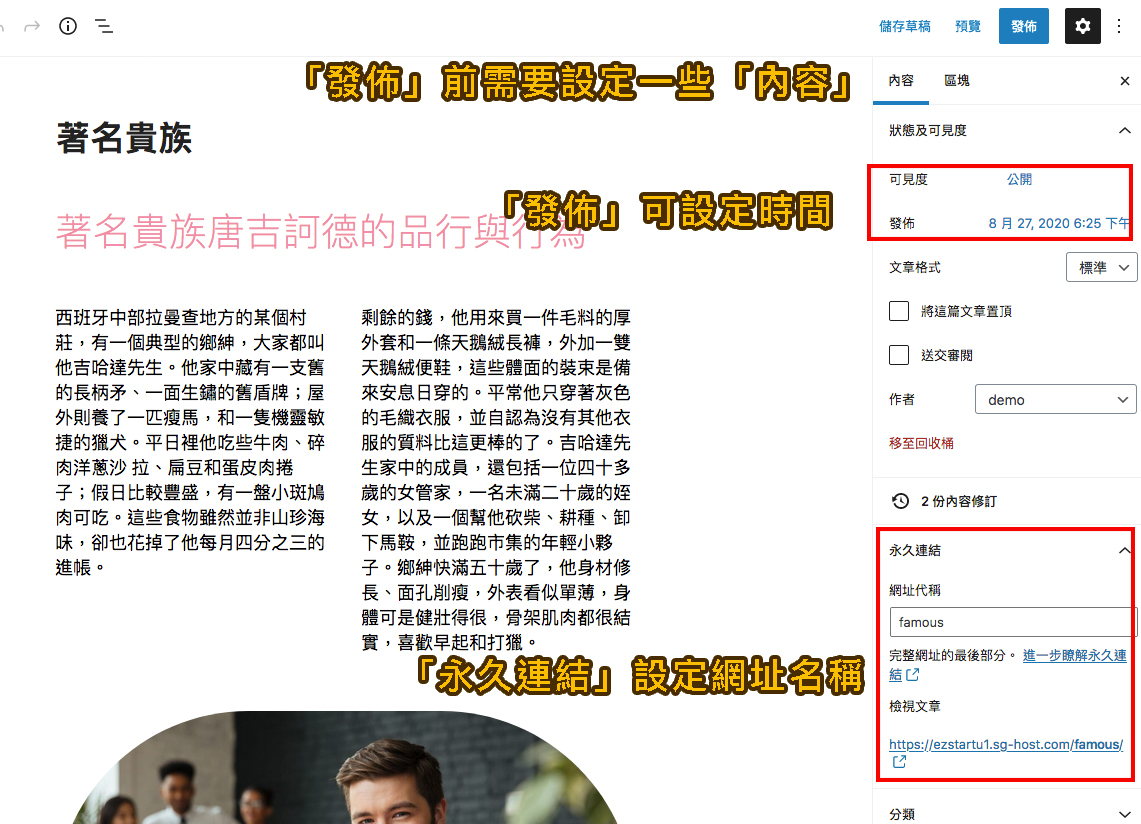Toggle the settings gear sidebar
Image resolution: width=1141 pixels, height=824 pixels.
point(1082,26)
